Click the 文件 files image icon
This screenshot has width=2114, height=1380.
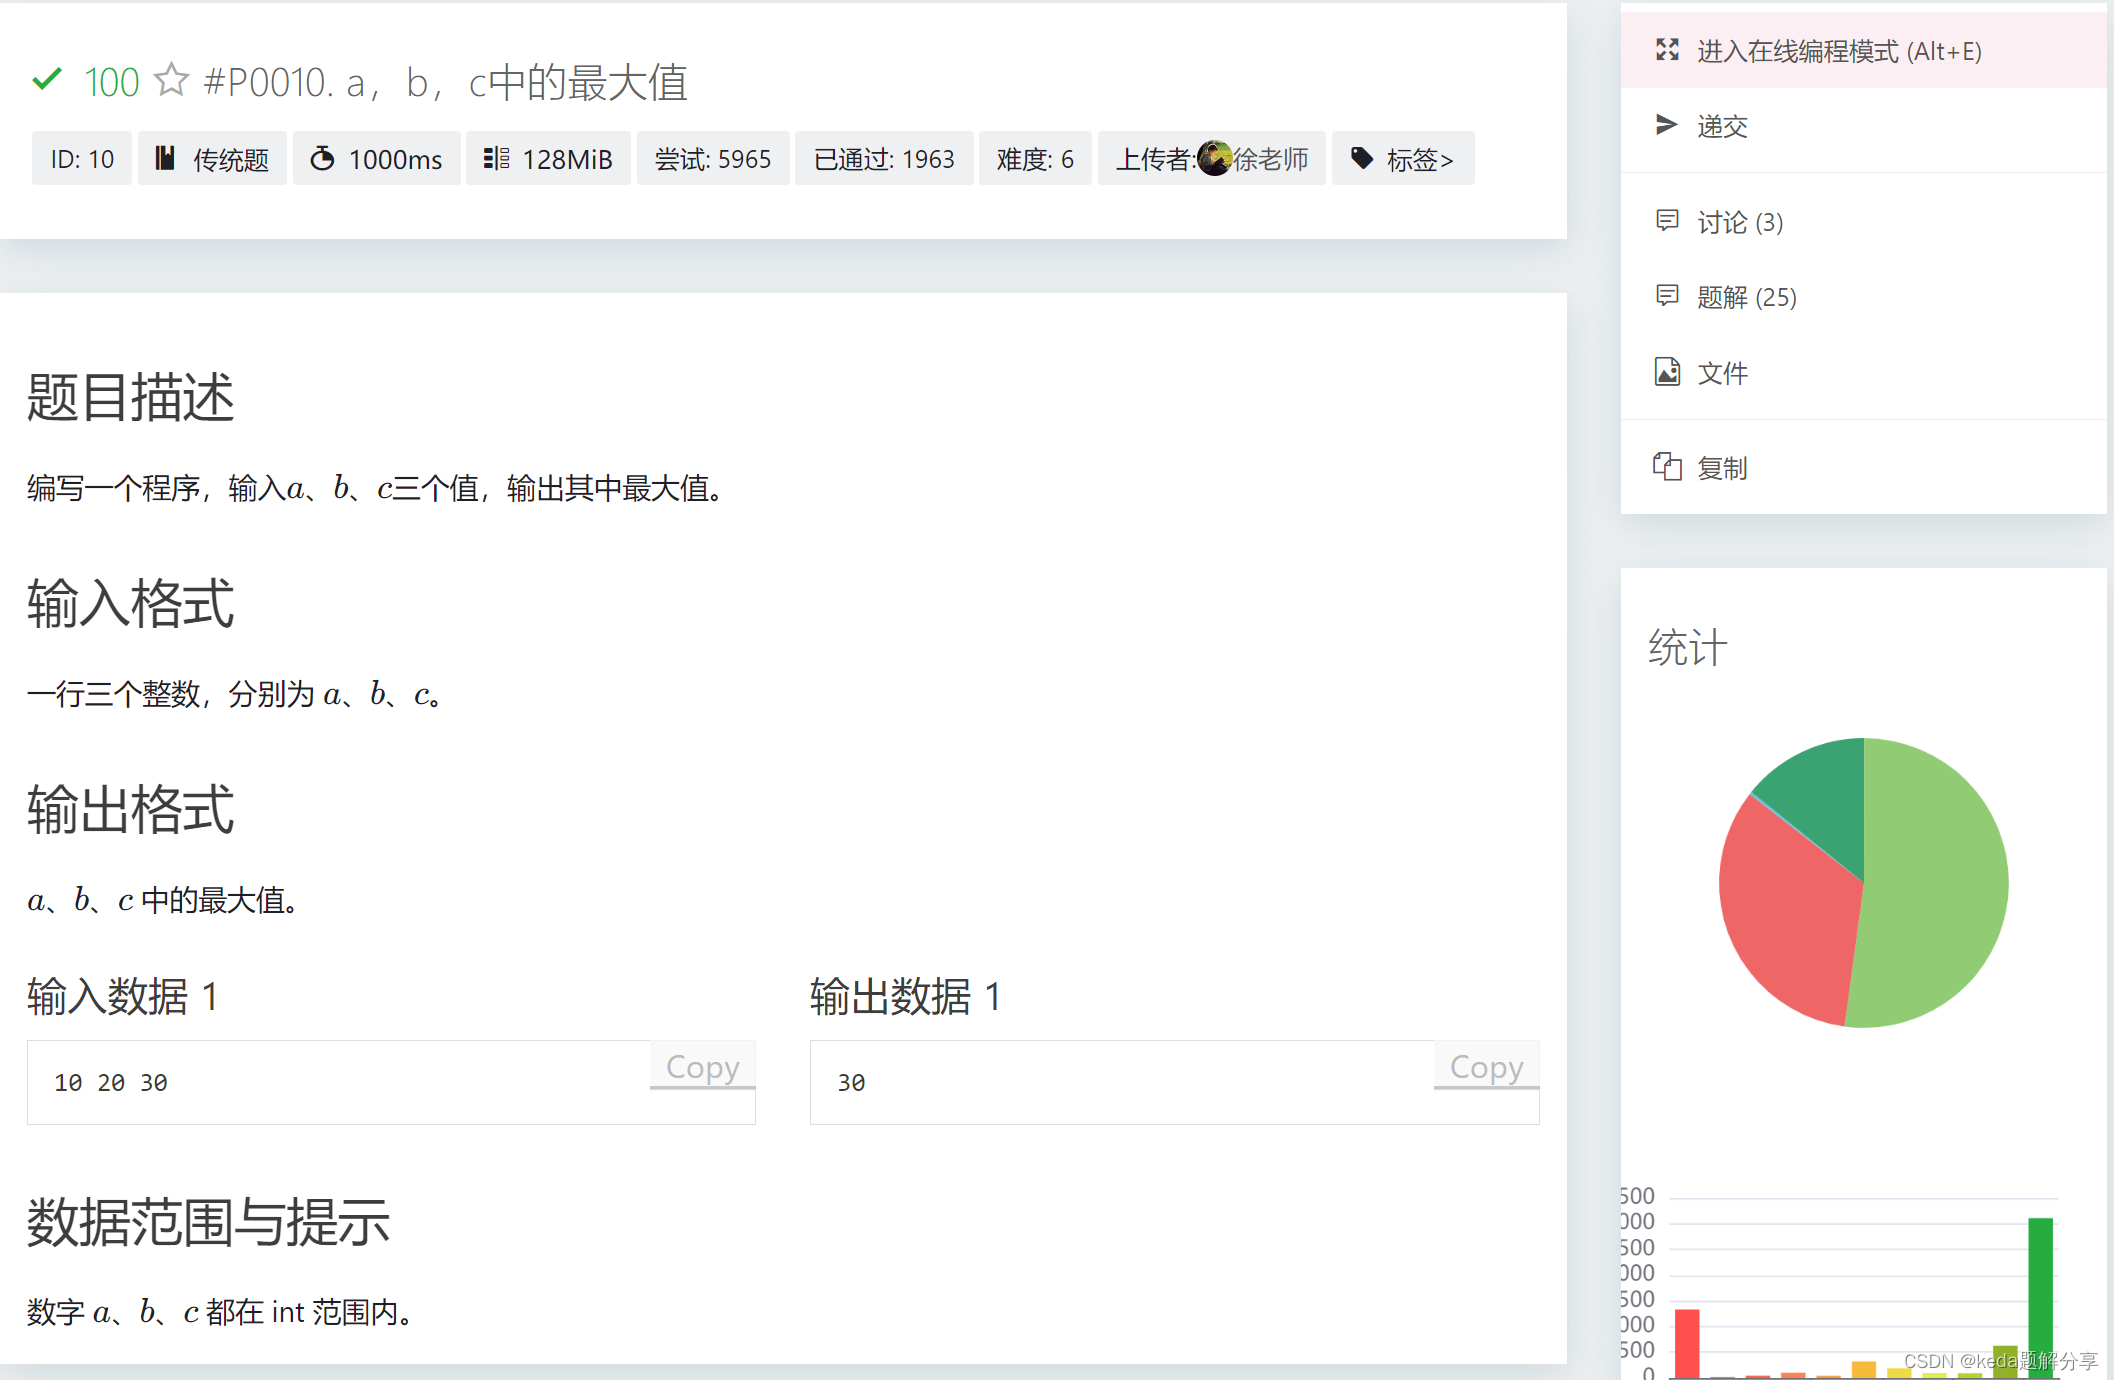click(x=1667, y=372)
